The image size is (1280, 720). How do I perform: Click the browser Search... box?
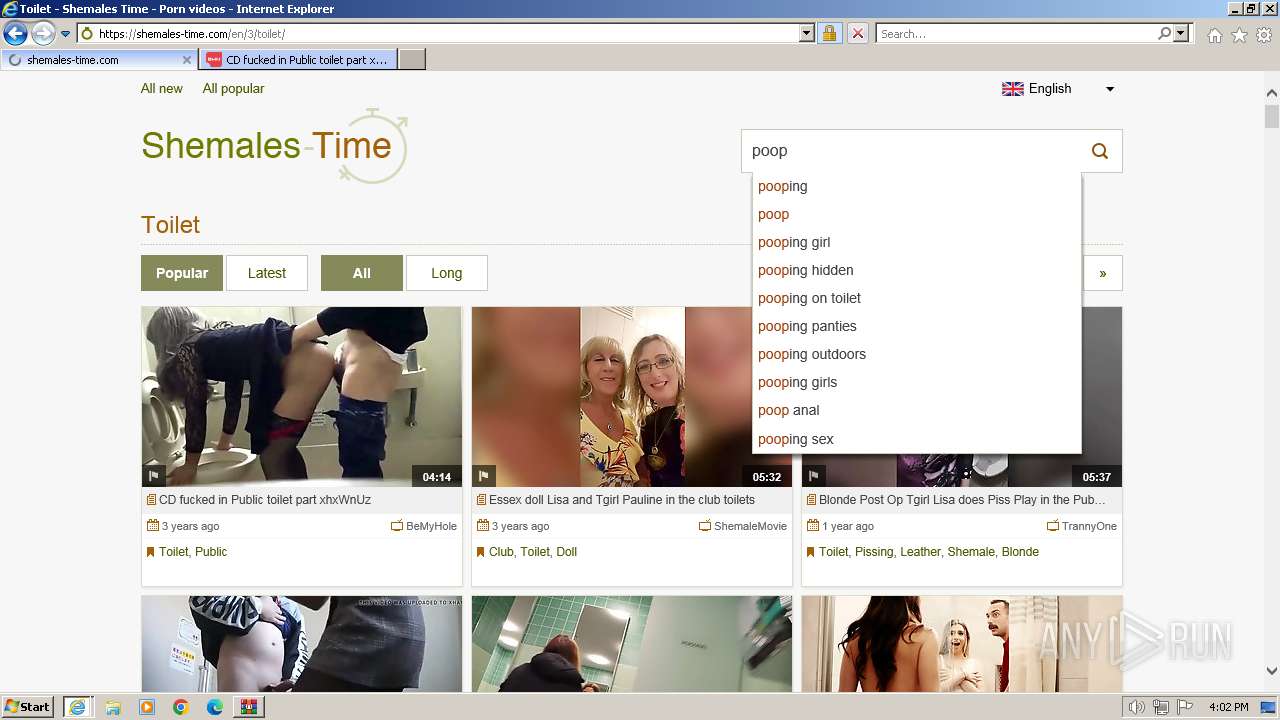point(1017,34)
